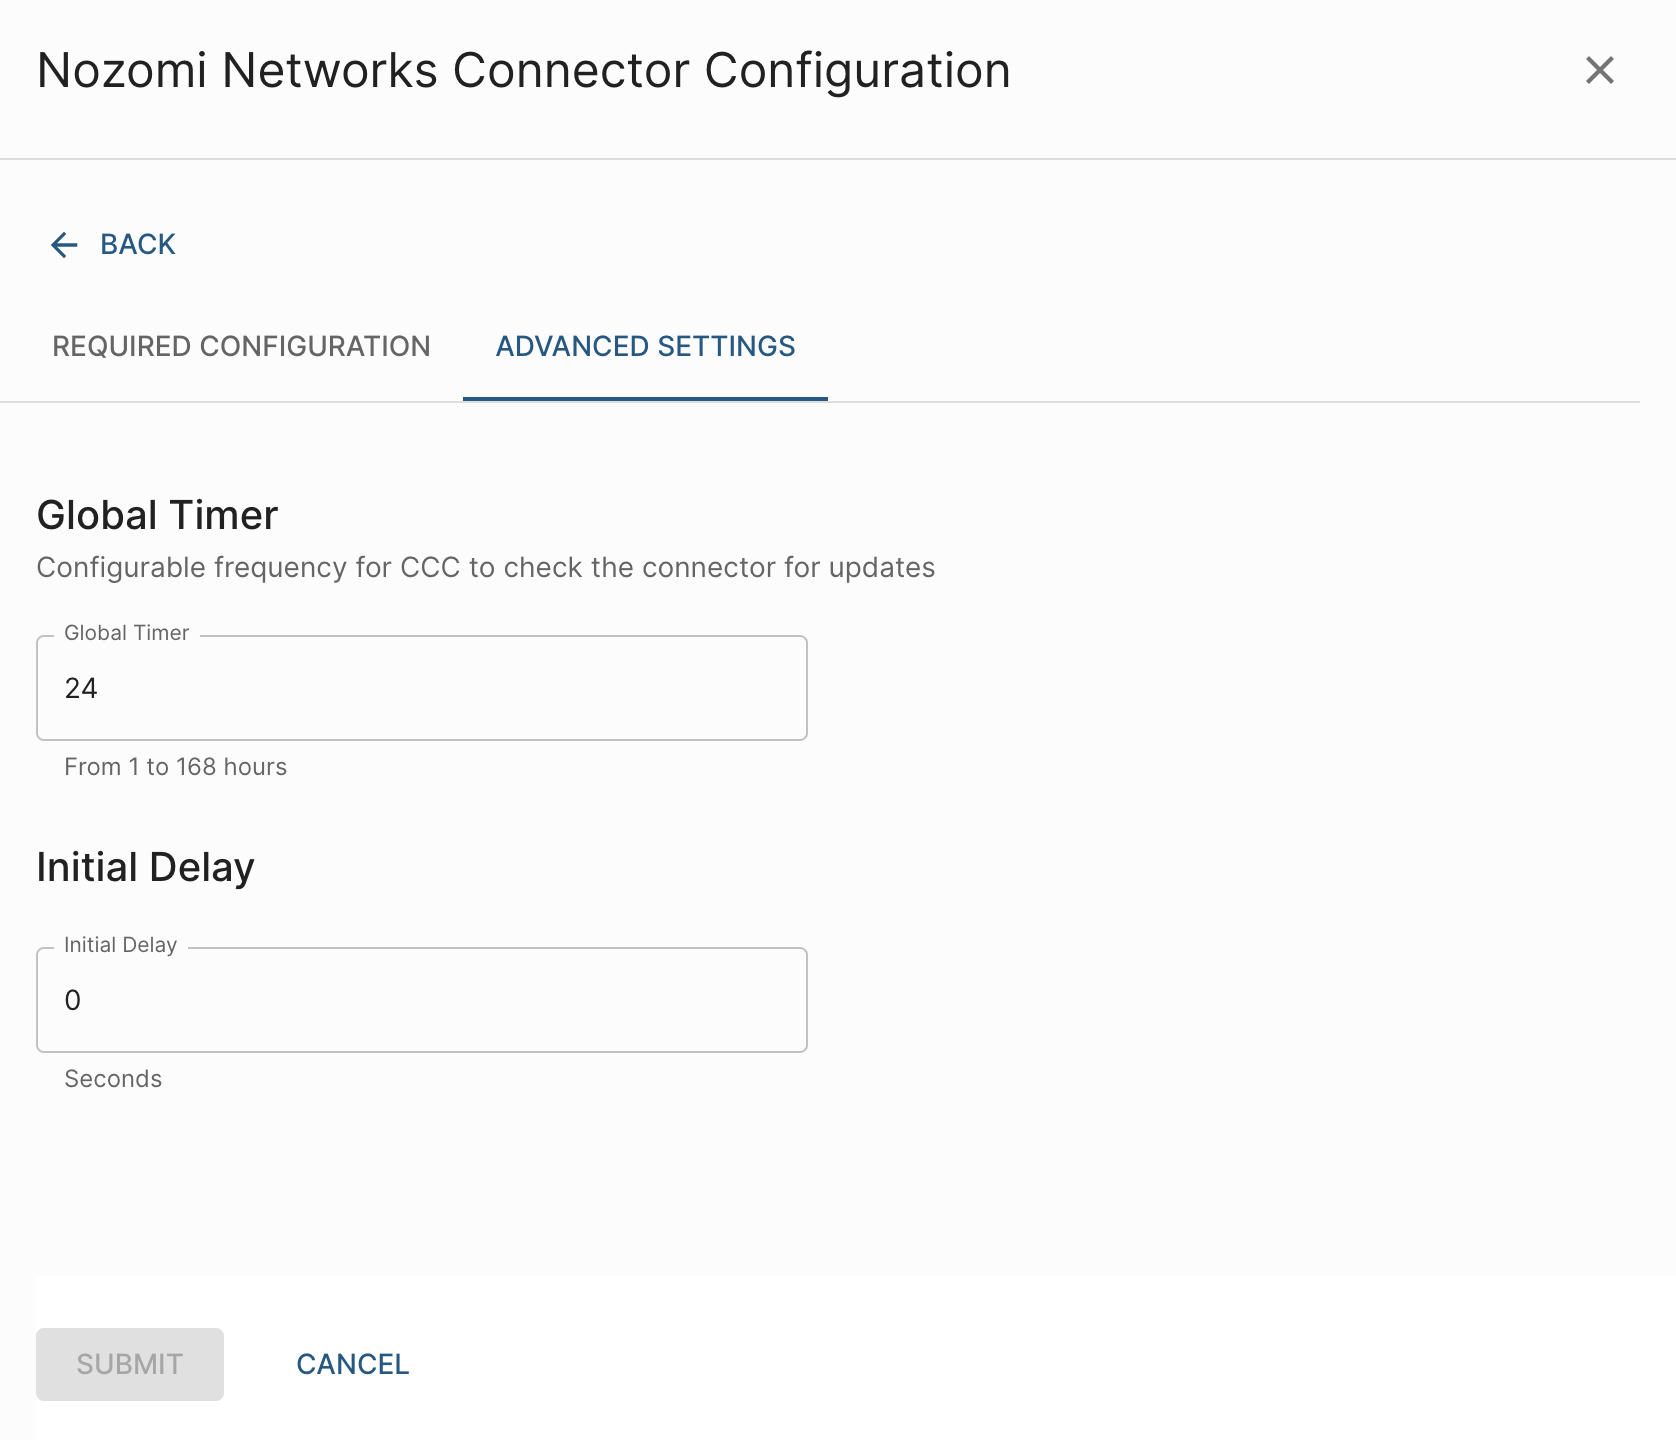Screen dimensions: 1676x1440
Task: Click the blue underline beneath Advanced Settings
Action: click(645, 398)
